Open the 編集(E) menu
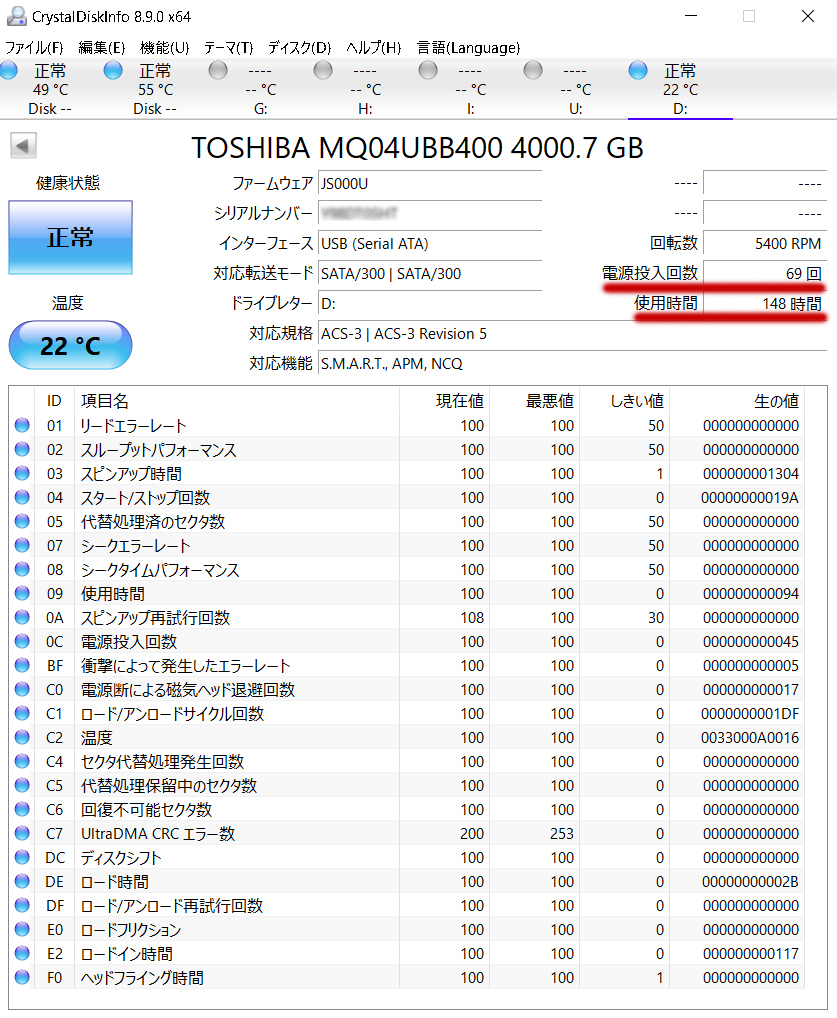 [101, 48]
